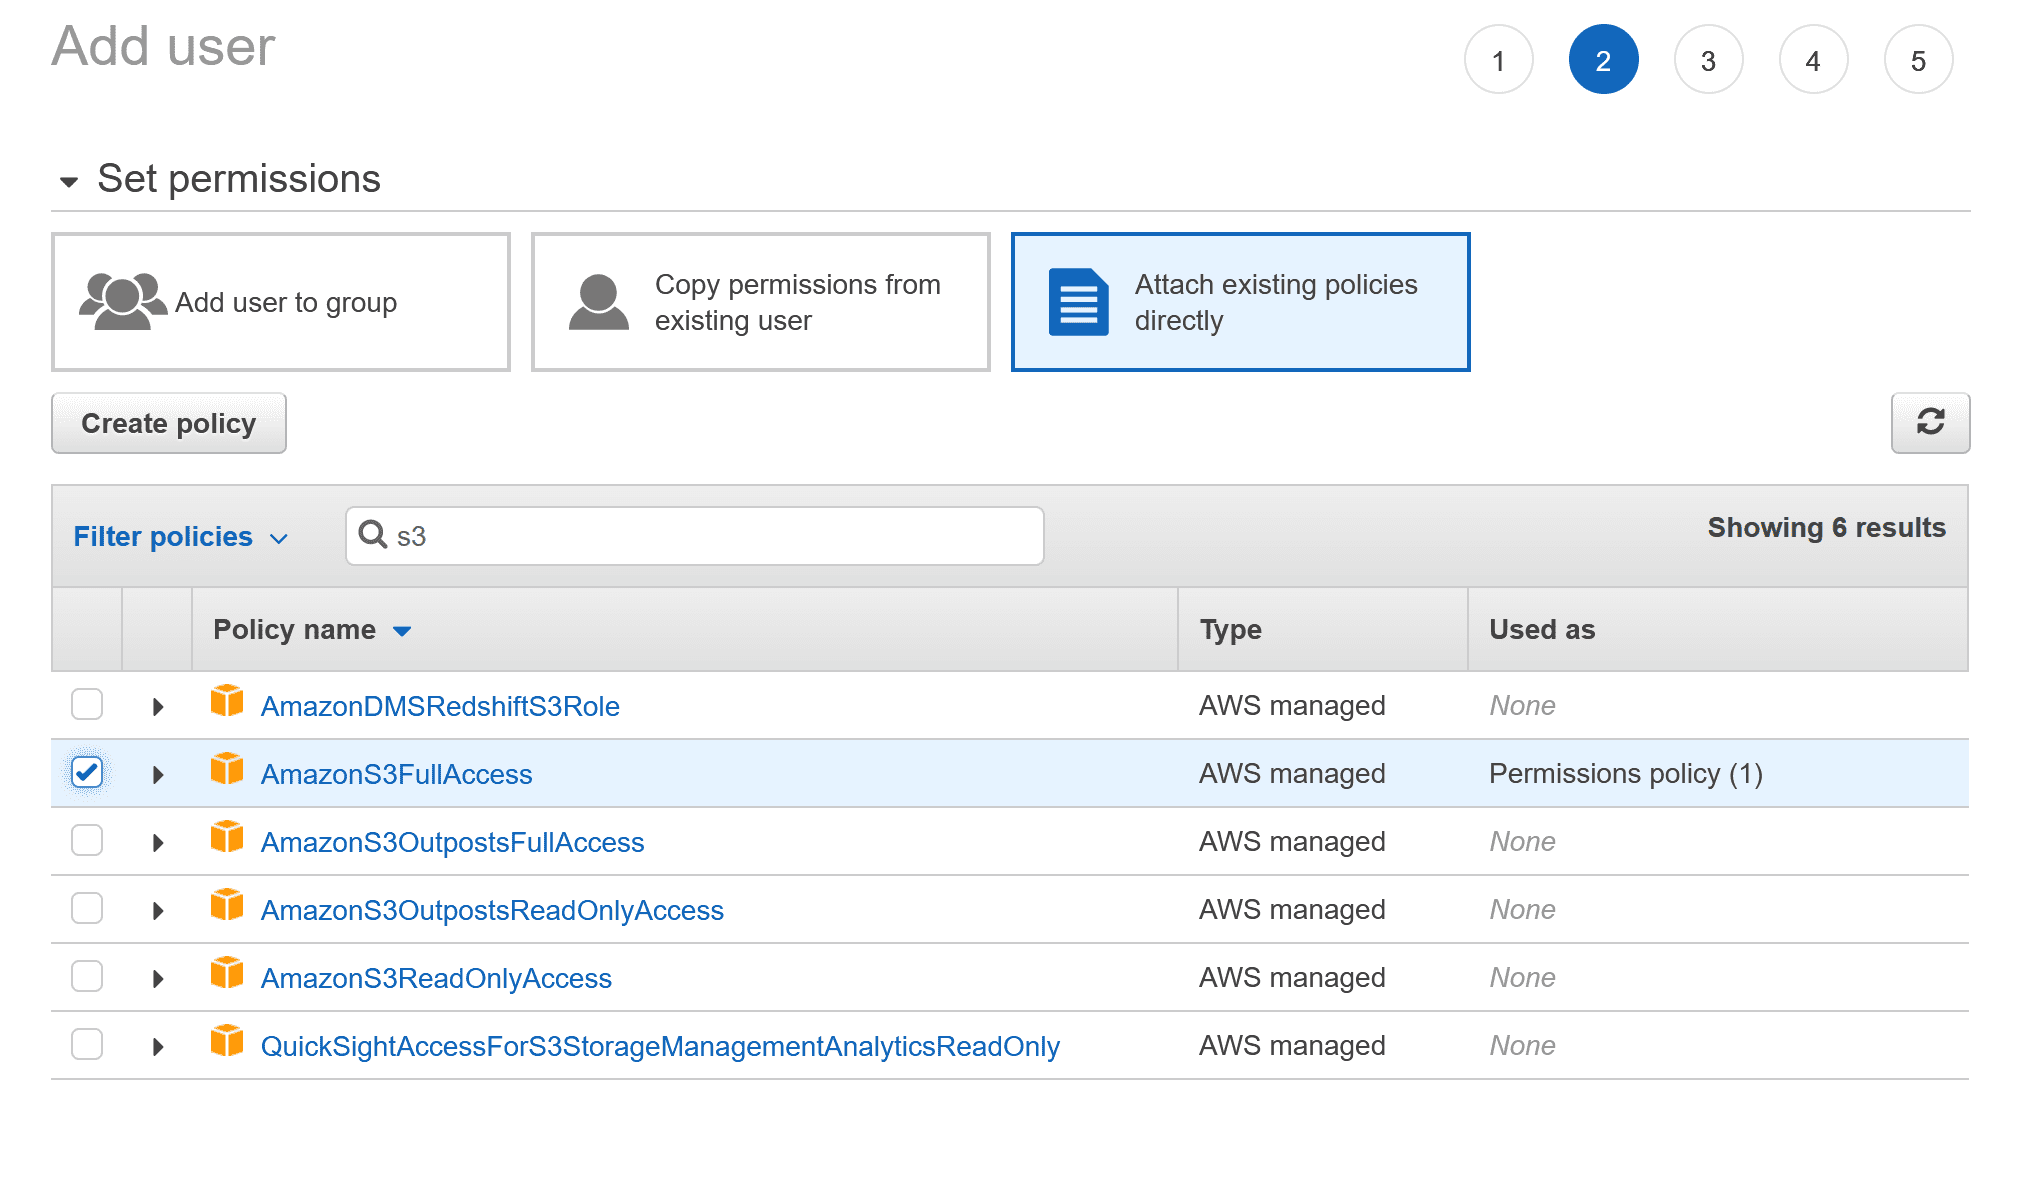Open the AmazonS3ReadOnlyAccess policy link
Viewport: 2025px width, 1200px height.
coord(436,978)
